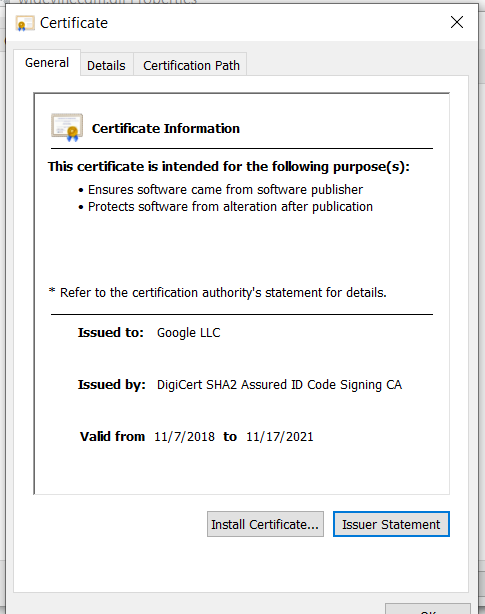
Task: Click the DigiCert SHA2 Assured ID issuer name
Action: click(279, 385)
